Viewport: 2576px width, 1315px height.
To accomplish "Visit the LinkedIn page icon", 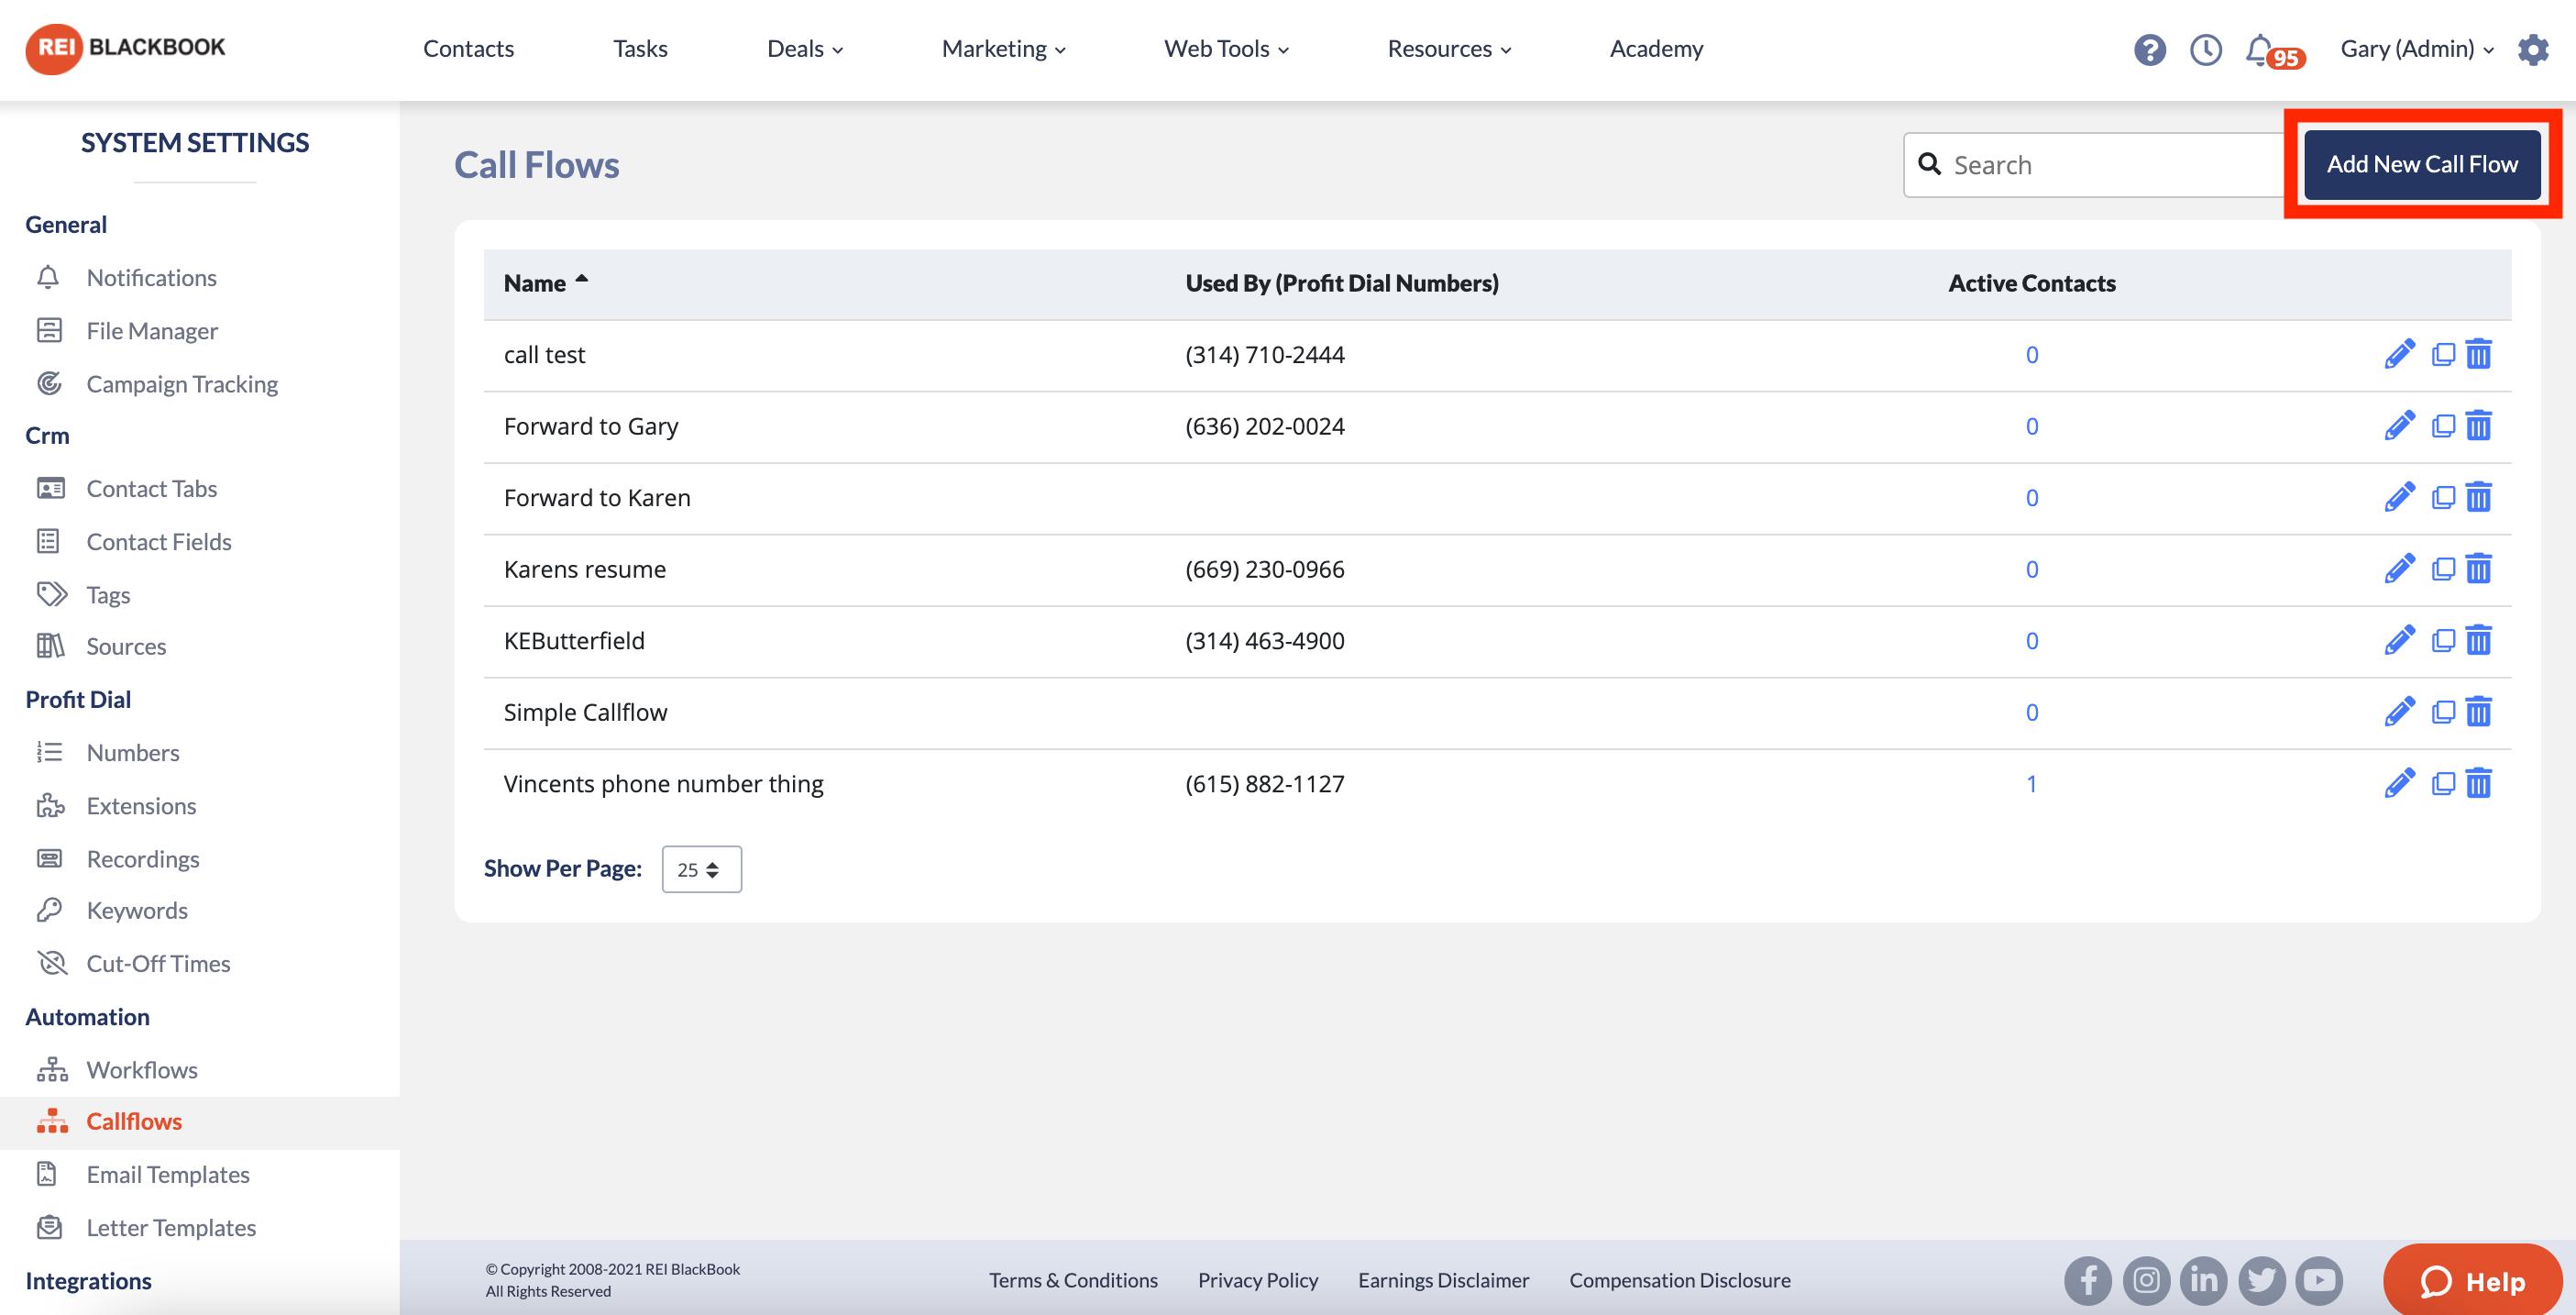I will (x=2204, y=1280).
